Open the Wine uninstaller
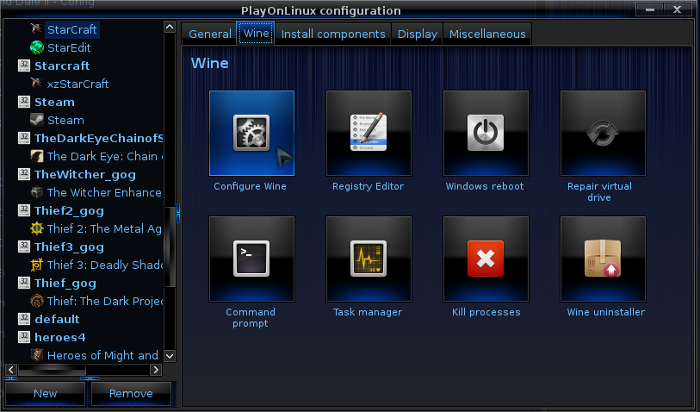Viewport: 700px width, 412px height. (603, 259)
